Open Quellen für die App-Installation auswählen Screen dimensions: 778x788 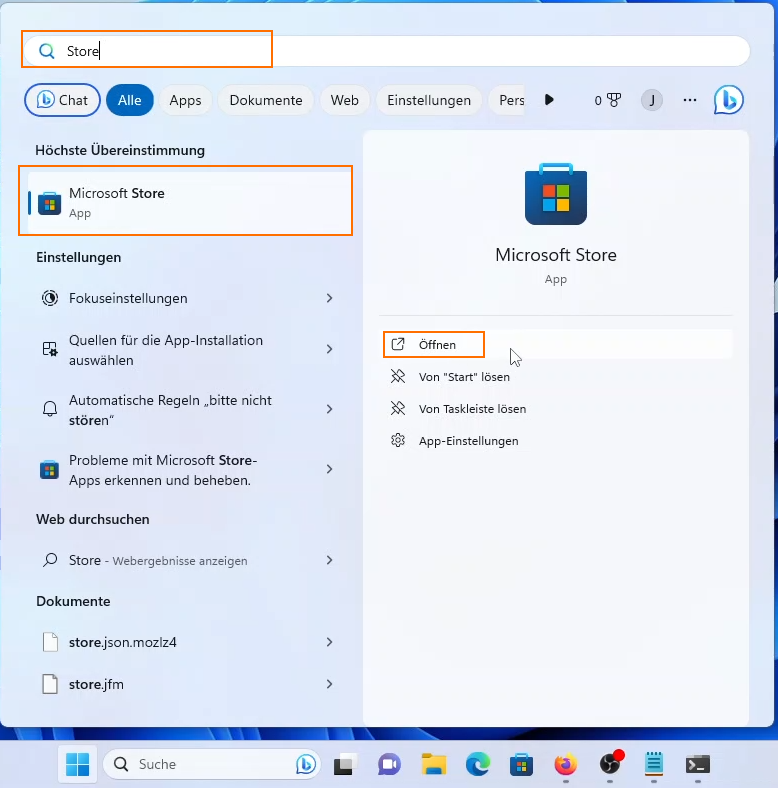[187, 350]
